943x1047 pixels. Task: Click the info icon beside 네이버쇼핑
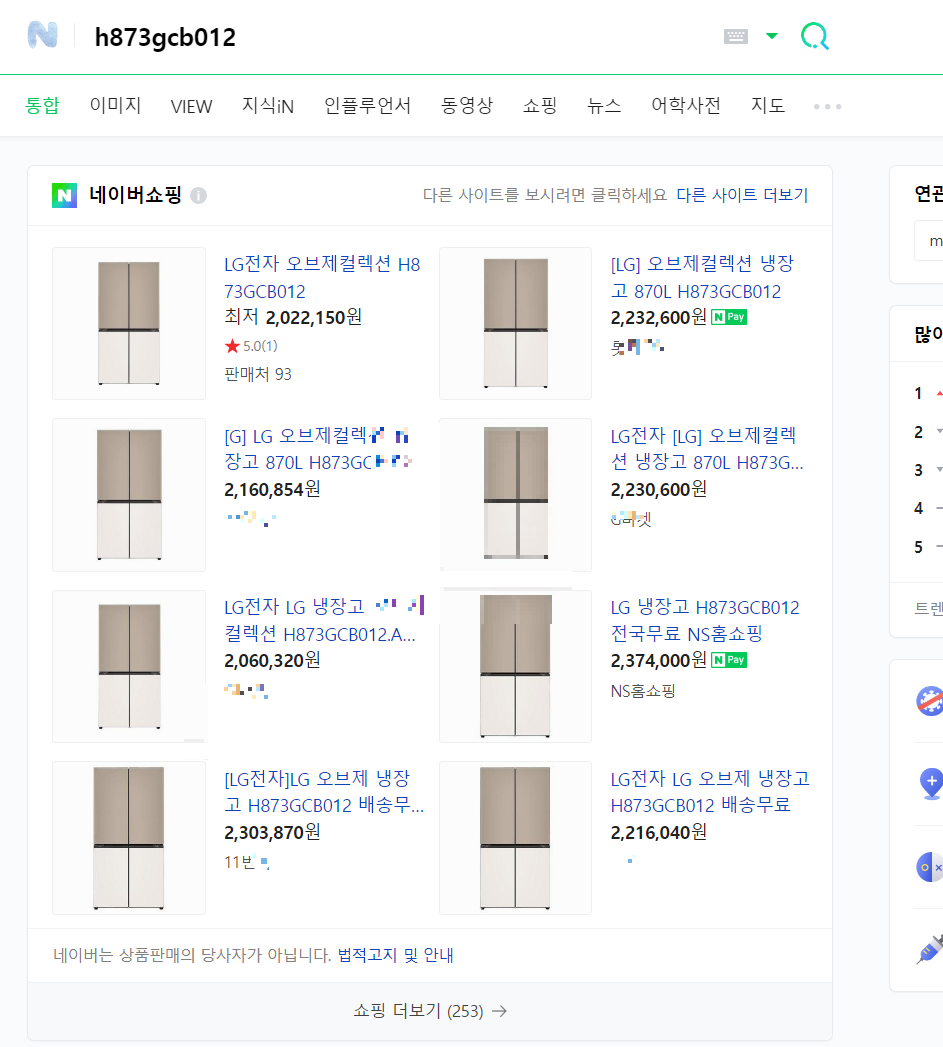tap(198, 196)
